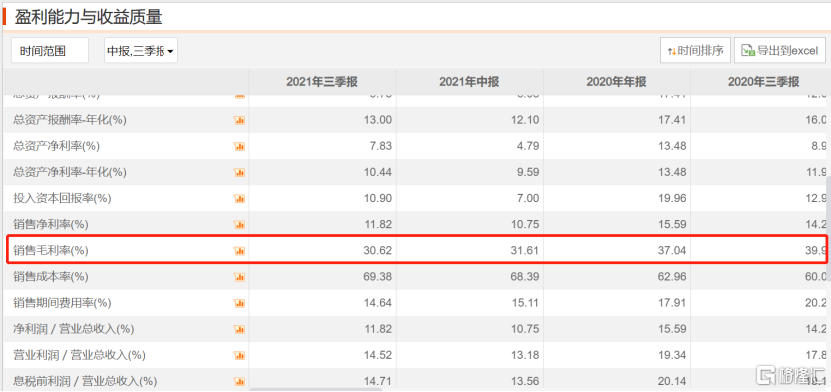Click 导出到excel export button
The image size is (831, 392).
(x=780, y=51)
